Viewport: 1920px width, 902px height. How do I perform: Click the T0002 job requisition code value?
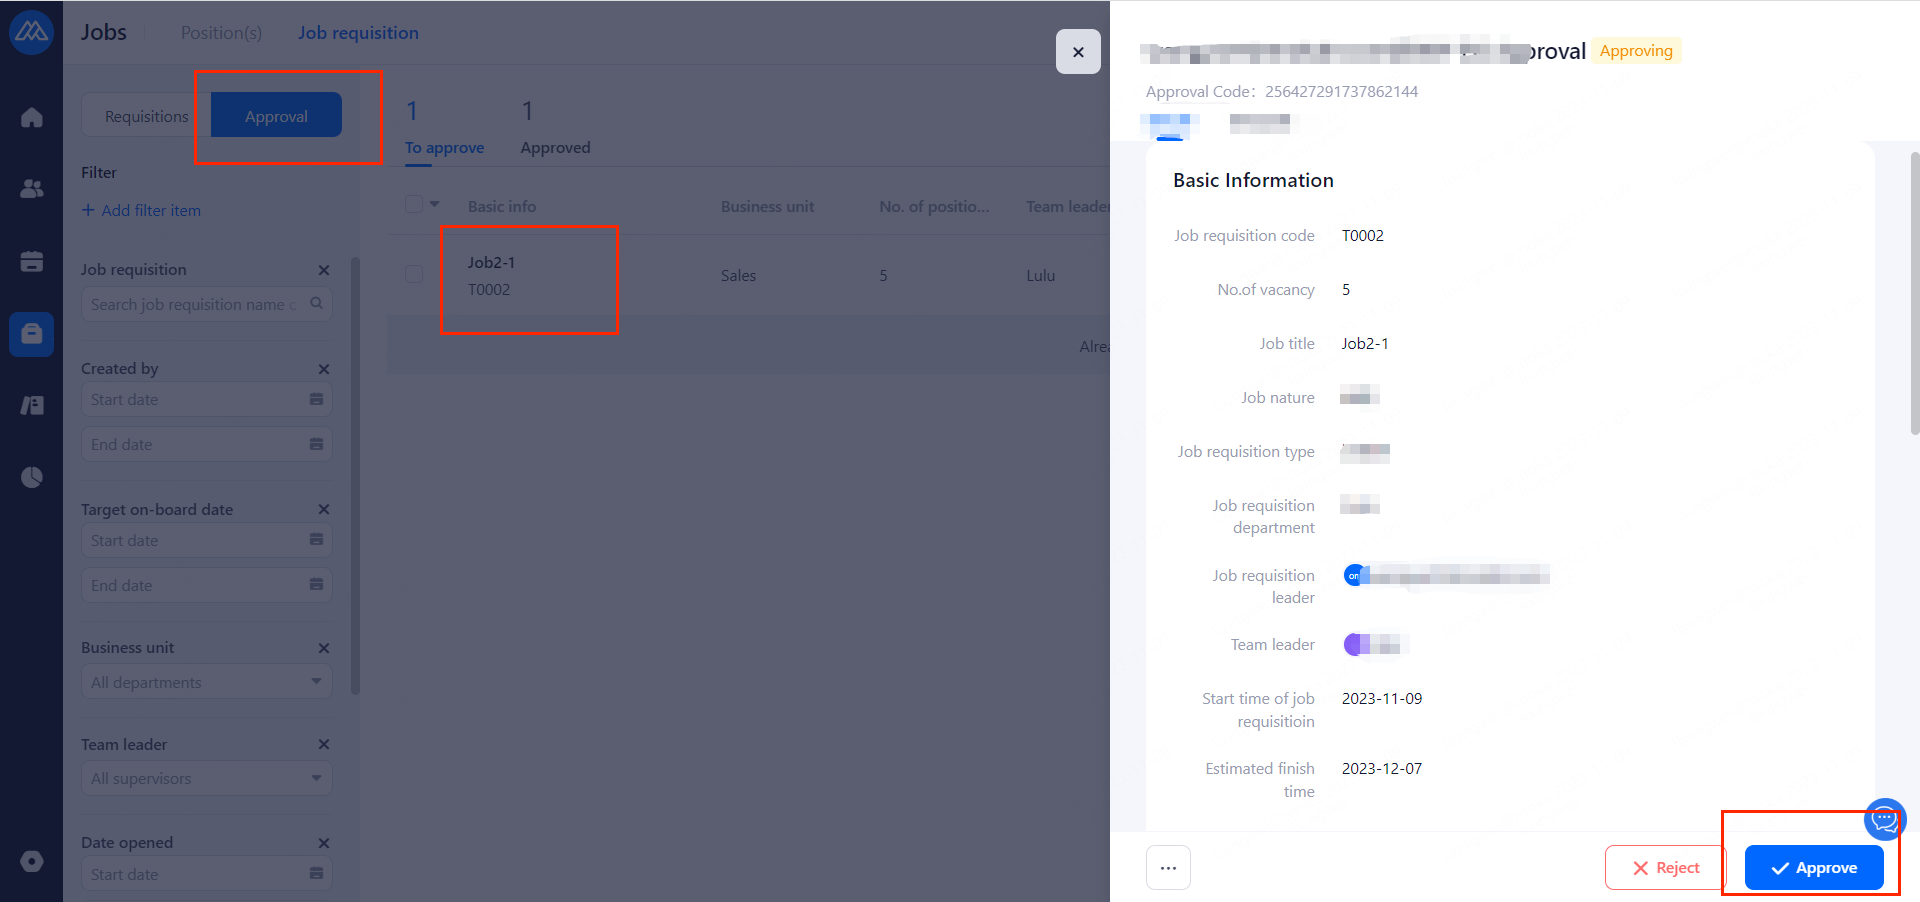(x=1363, y=236)
